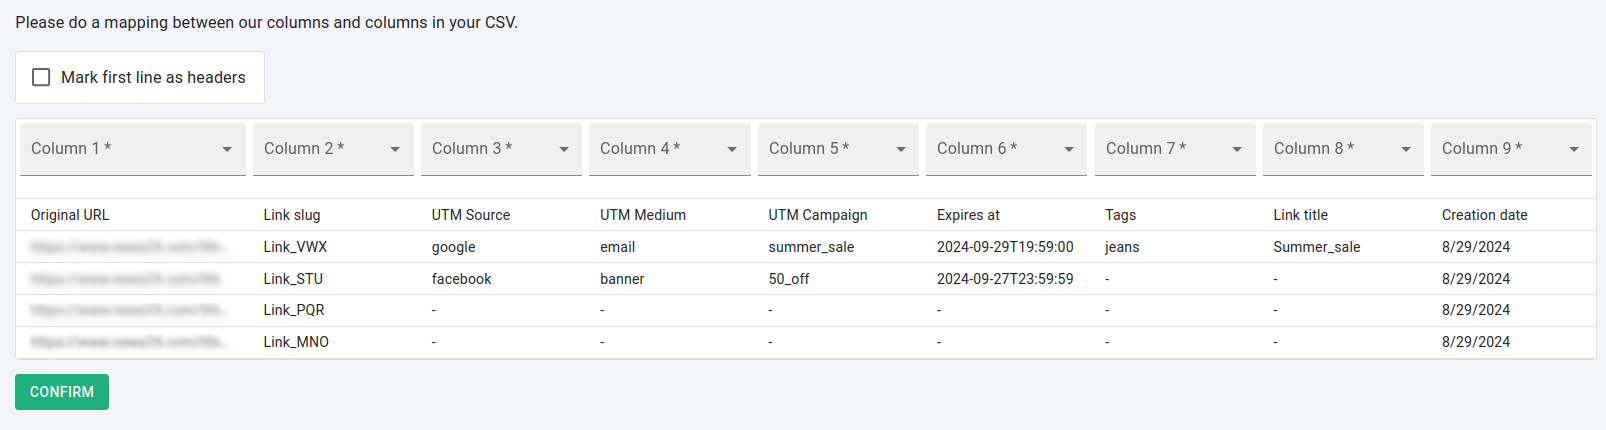
Task: Click the summer_sale campaign cell
Action: coord(811,247)
